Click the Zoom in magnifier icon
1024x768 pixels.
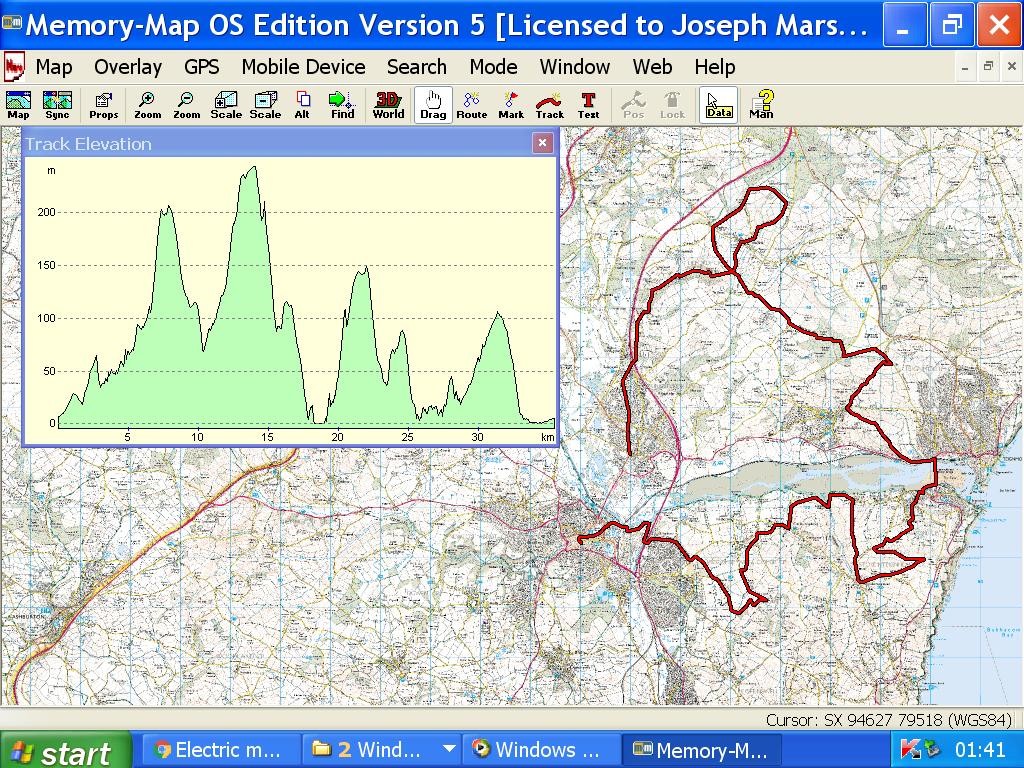(147, 105)
